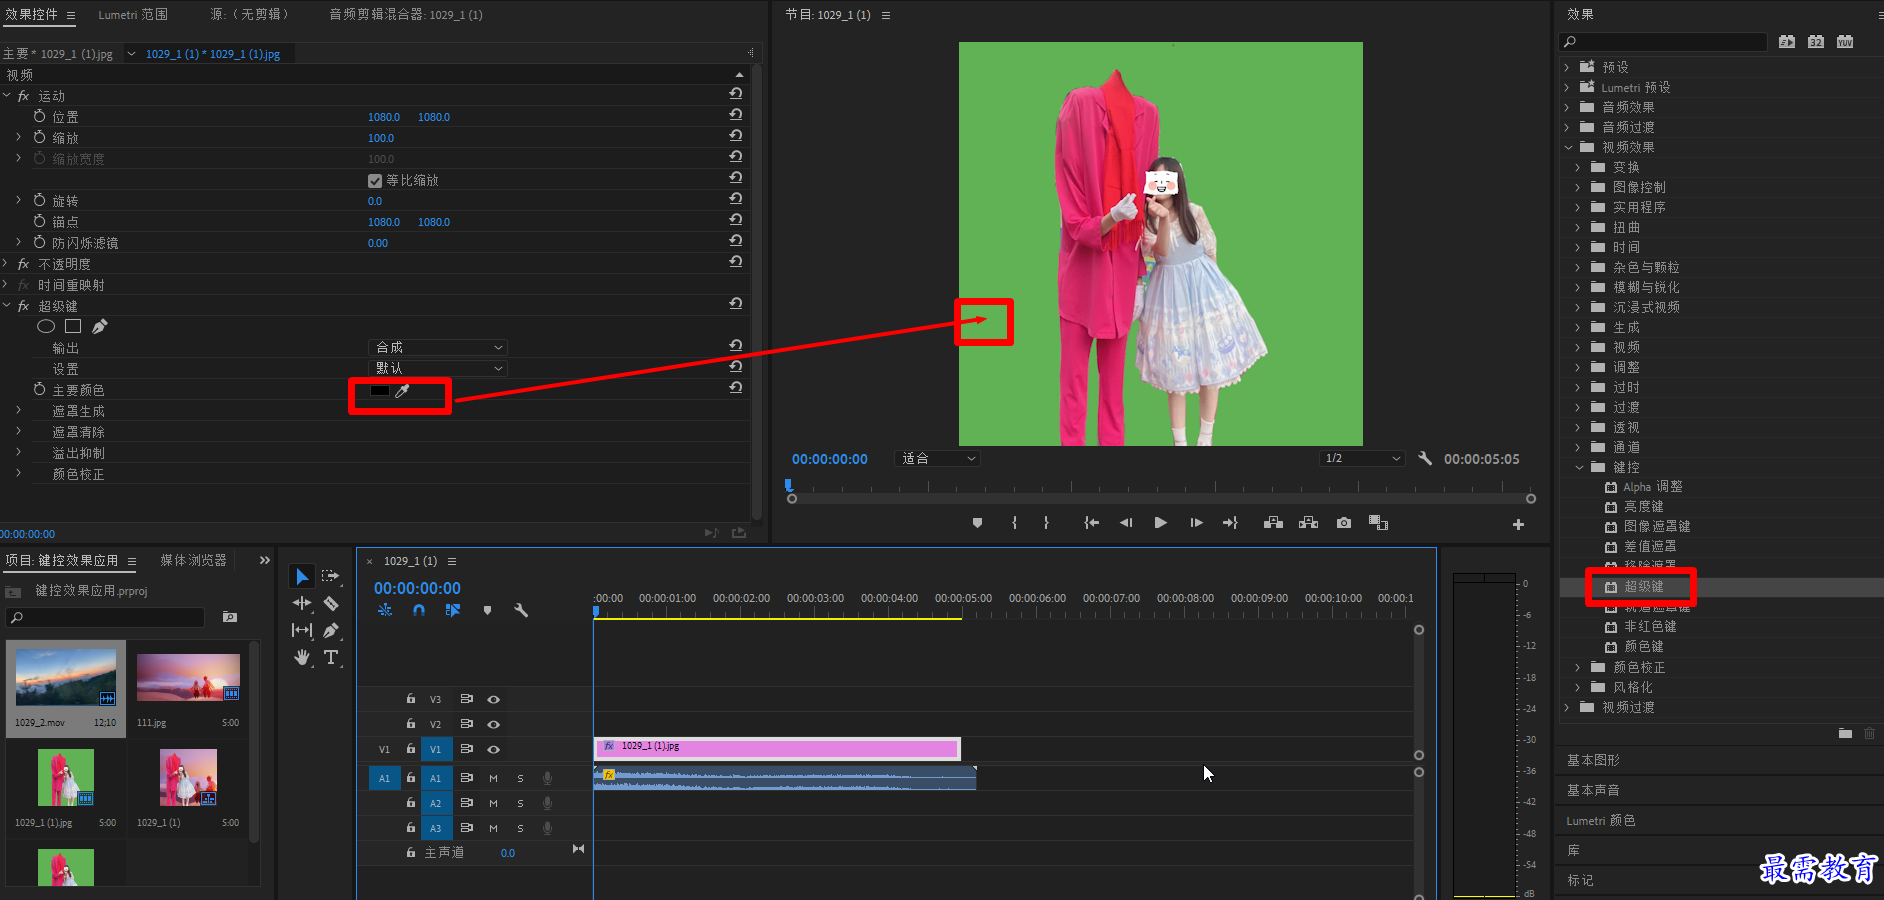Toggle V1 track output eye

[x=493, y=749]
